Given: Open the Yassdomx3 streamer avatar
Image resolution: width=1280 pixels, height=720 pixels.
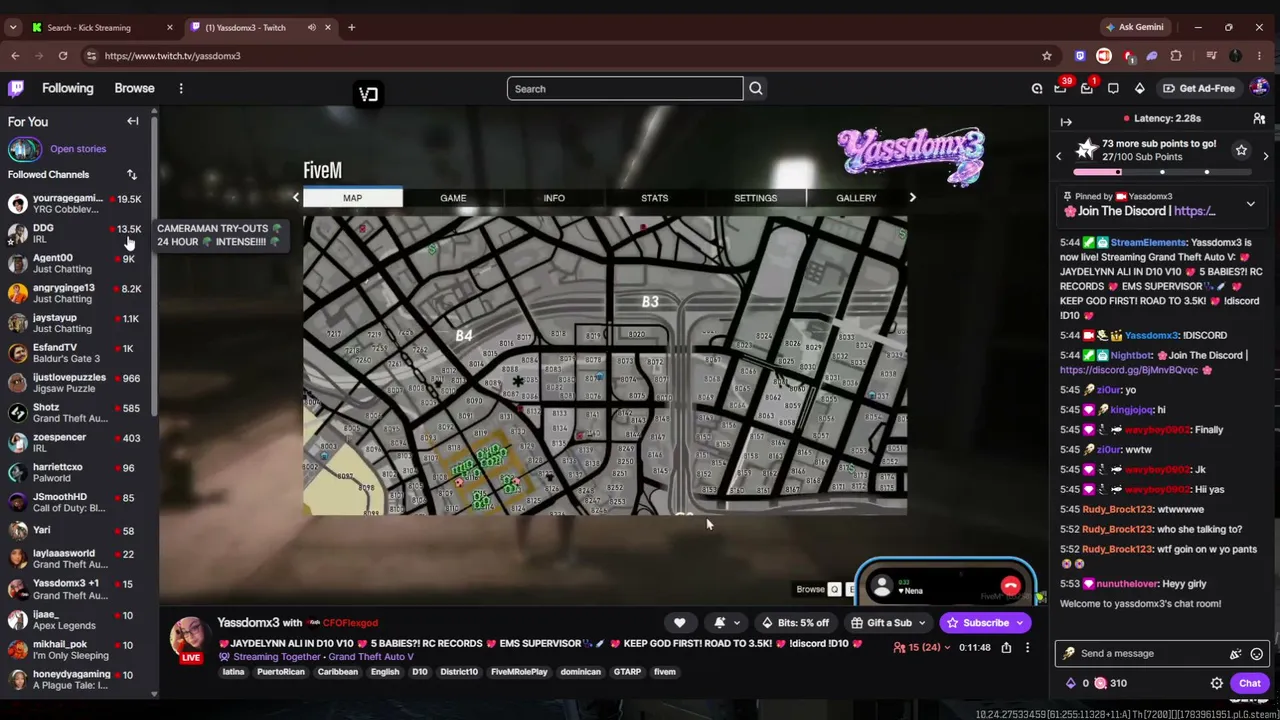Looking at the screenshot, I should [190, 638].
